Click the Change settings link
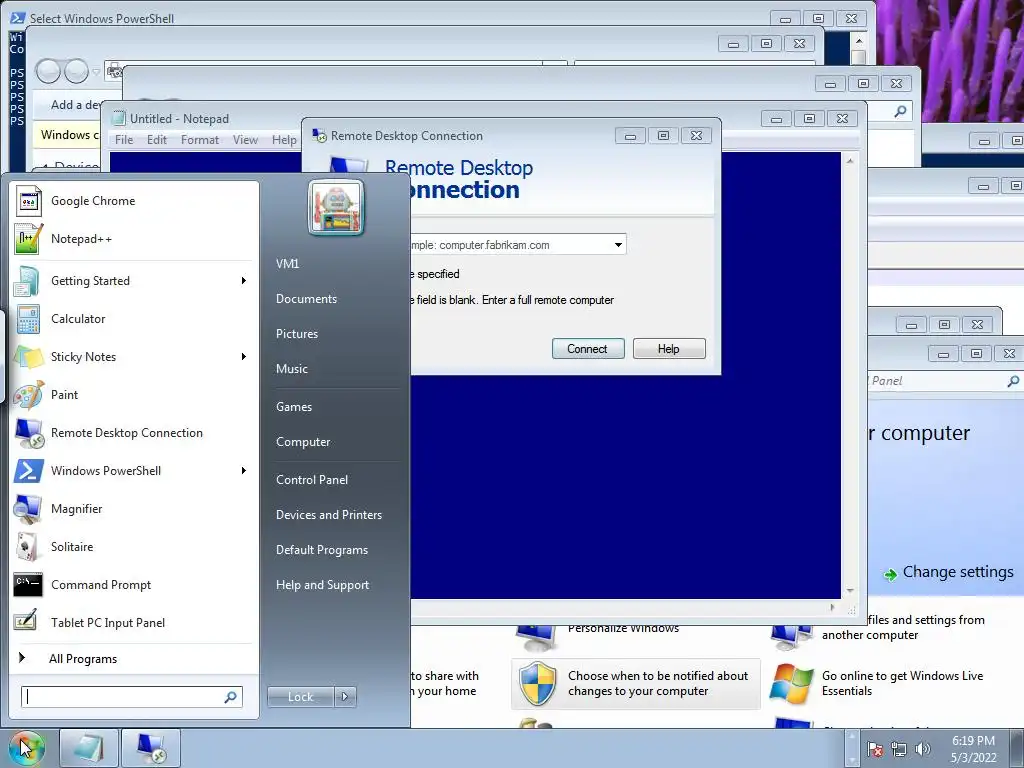Viewport: 1024px width, 768px height. (957, 572)
